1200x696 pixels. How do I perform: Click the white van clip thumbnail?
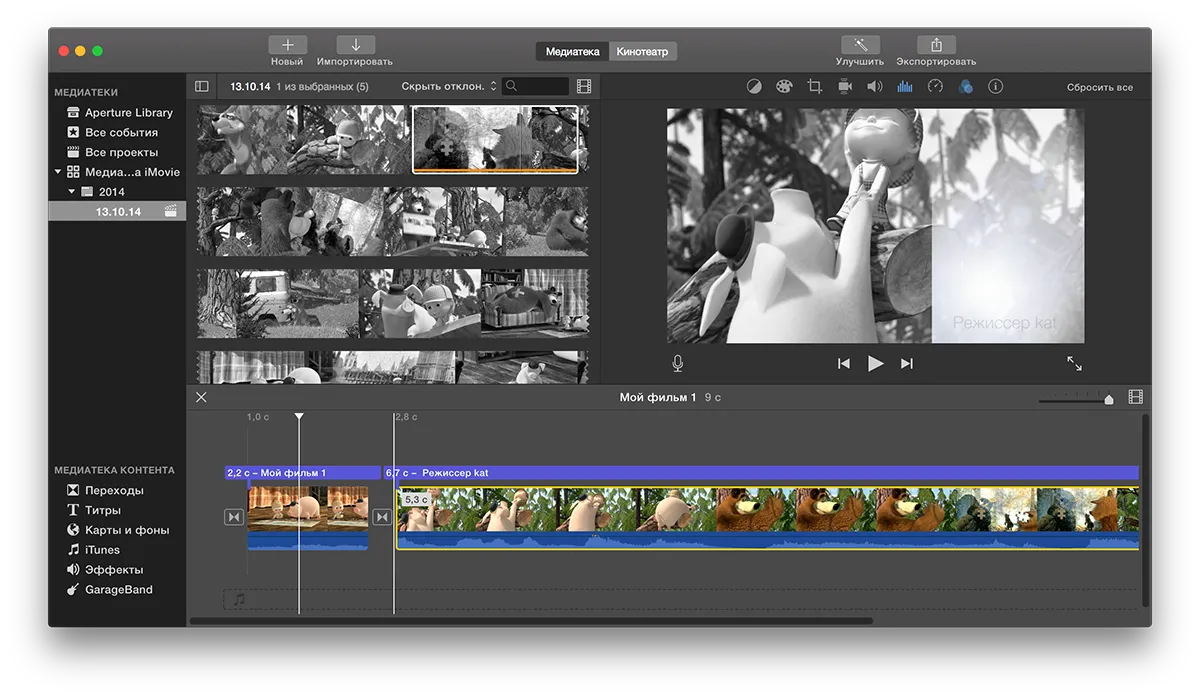coord(278,303)
